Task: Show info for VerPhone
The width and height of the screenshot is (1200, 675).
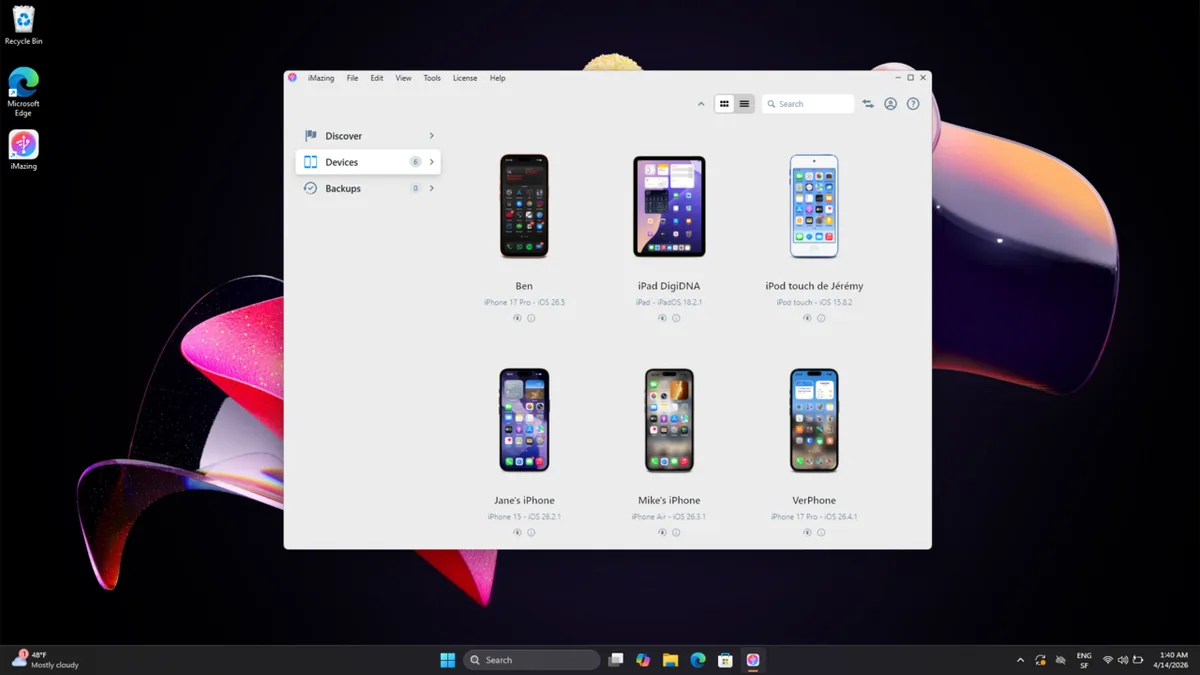Action: 821,532
